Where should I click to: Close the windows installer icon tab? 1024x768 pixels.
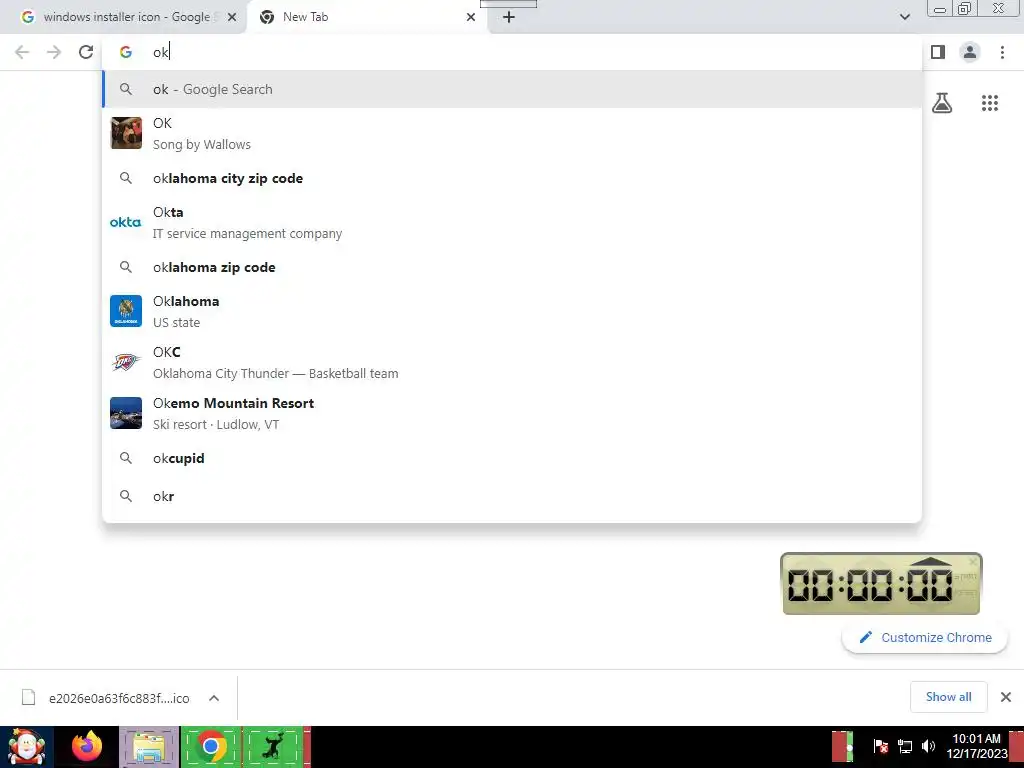[232, 17]
